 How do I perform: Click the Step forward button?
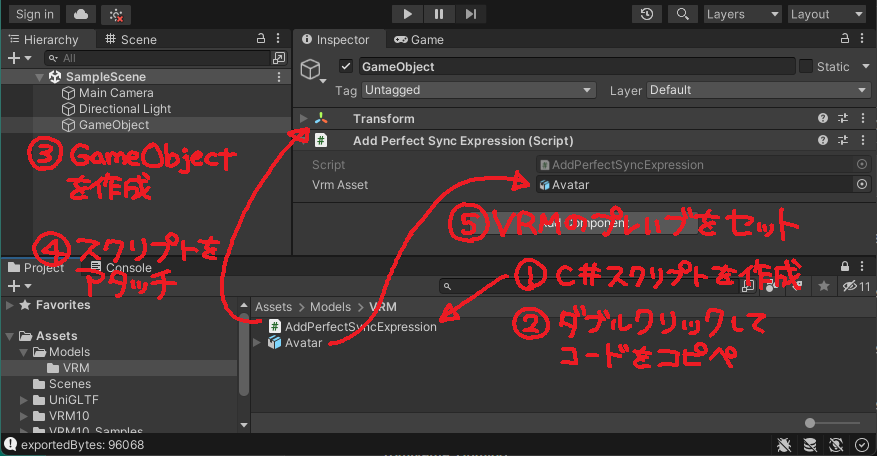pyautogui.click(x=470, y=14)
